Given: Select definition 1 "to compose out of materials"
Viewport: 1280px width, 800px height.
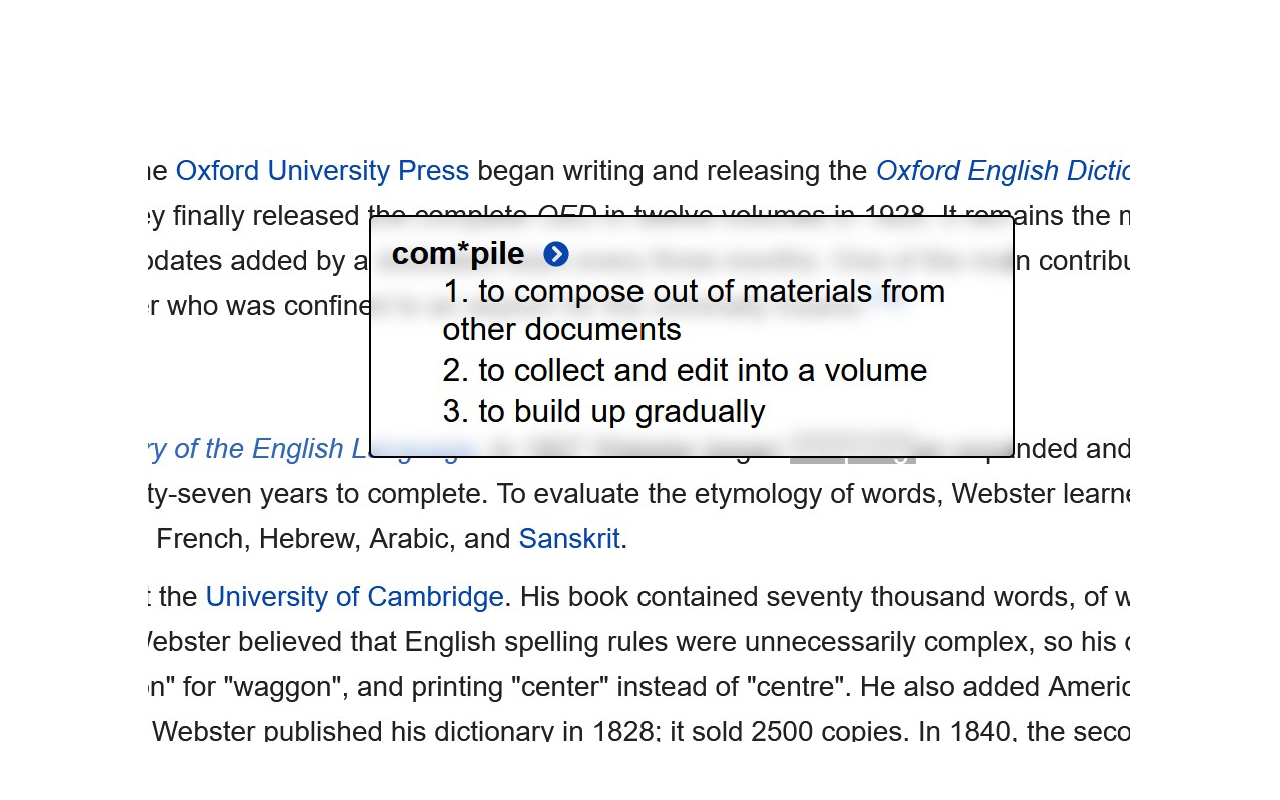Looking at the screenshot, I should tap(693, 310).
